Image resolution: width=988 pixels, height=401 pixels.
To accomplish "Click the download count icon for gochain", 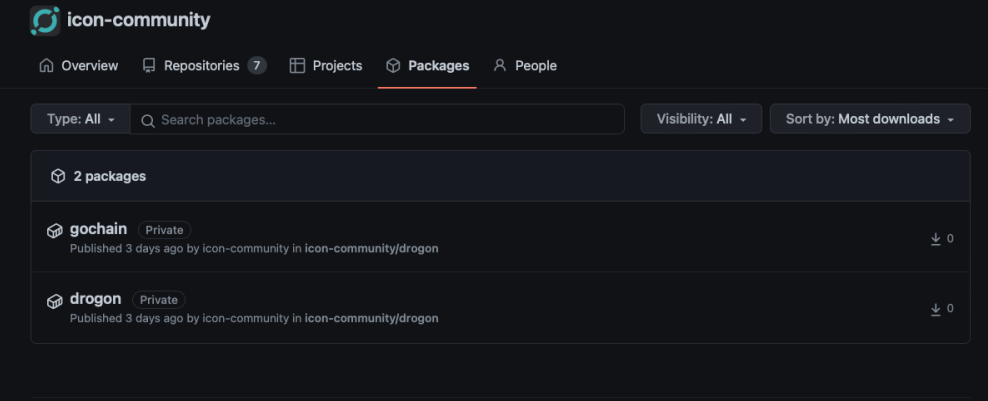I will click(936, 239).
